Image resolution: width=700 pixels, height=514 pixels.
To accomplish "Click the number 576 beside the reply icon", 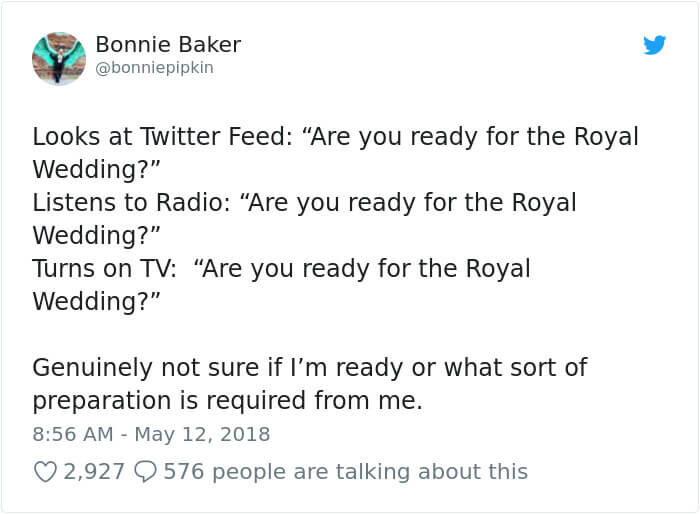I will pos(184,471).
